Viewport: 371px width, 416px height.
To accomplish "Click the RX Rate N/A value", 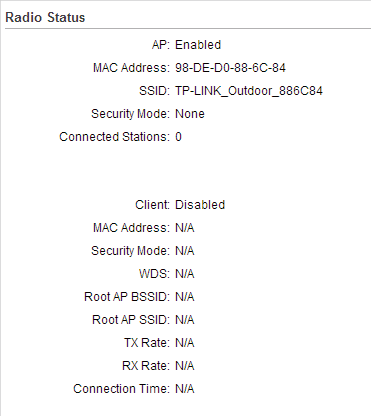I will 185,366.
